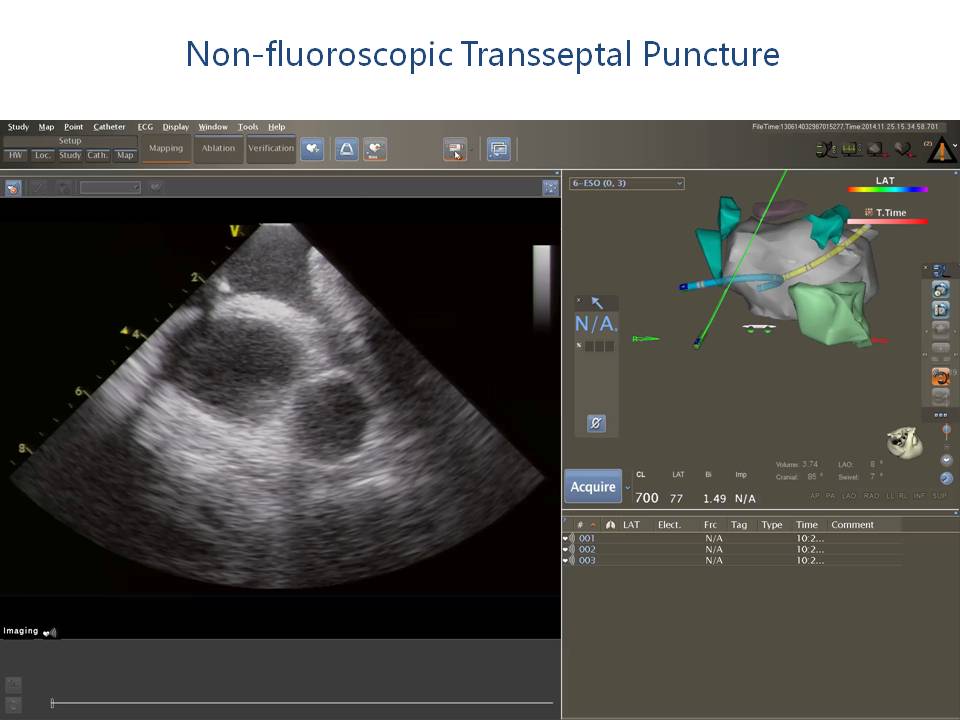The height and width of the screenshot is (720, 960).
Task: Switch to the Ablation tab
Action: 218,149
